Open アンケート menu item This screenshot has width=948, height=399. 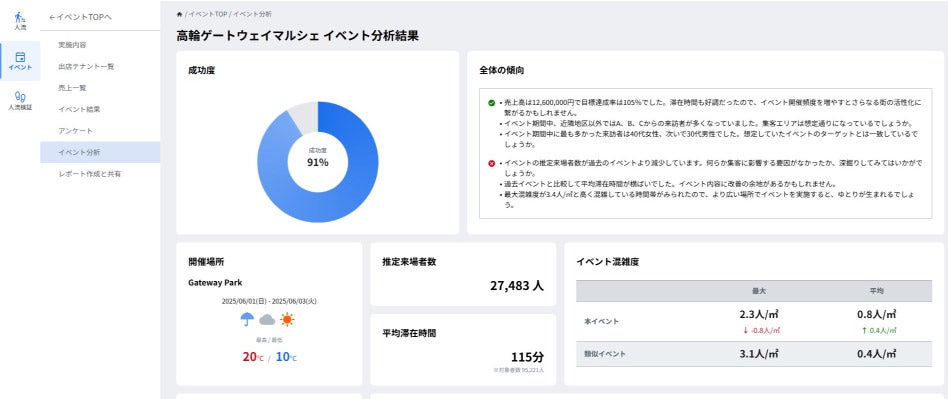pyautogui.click(x=100, y=131)
